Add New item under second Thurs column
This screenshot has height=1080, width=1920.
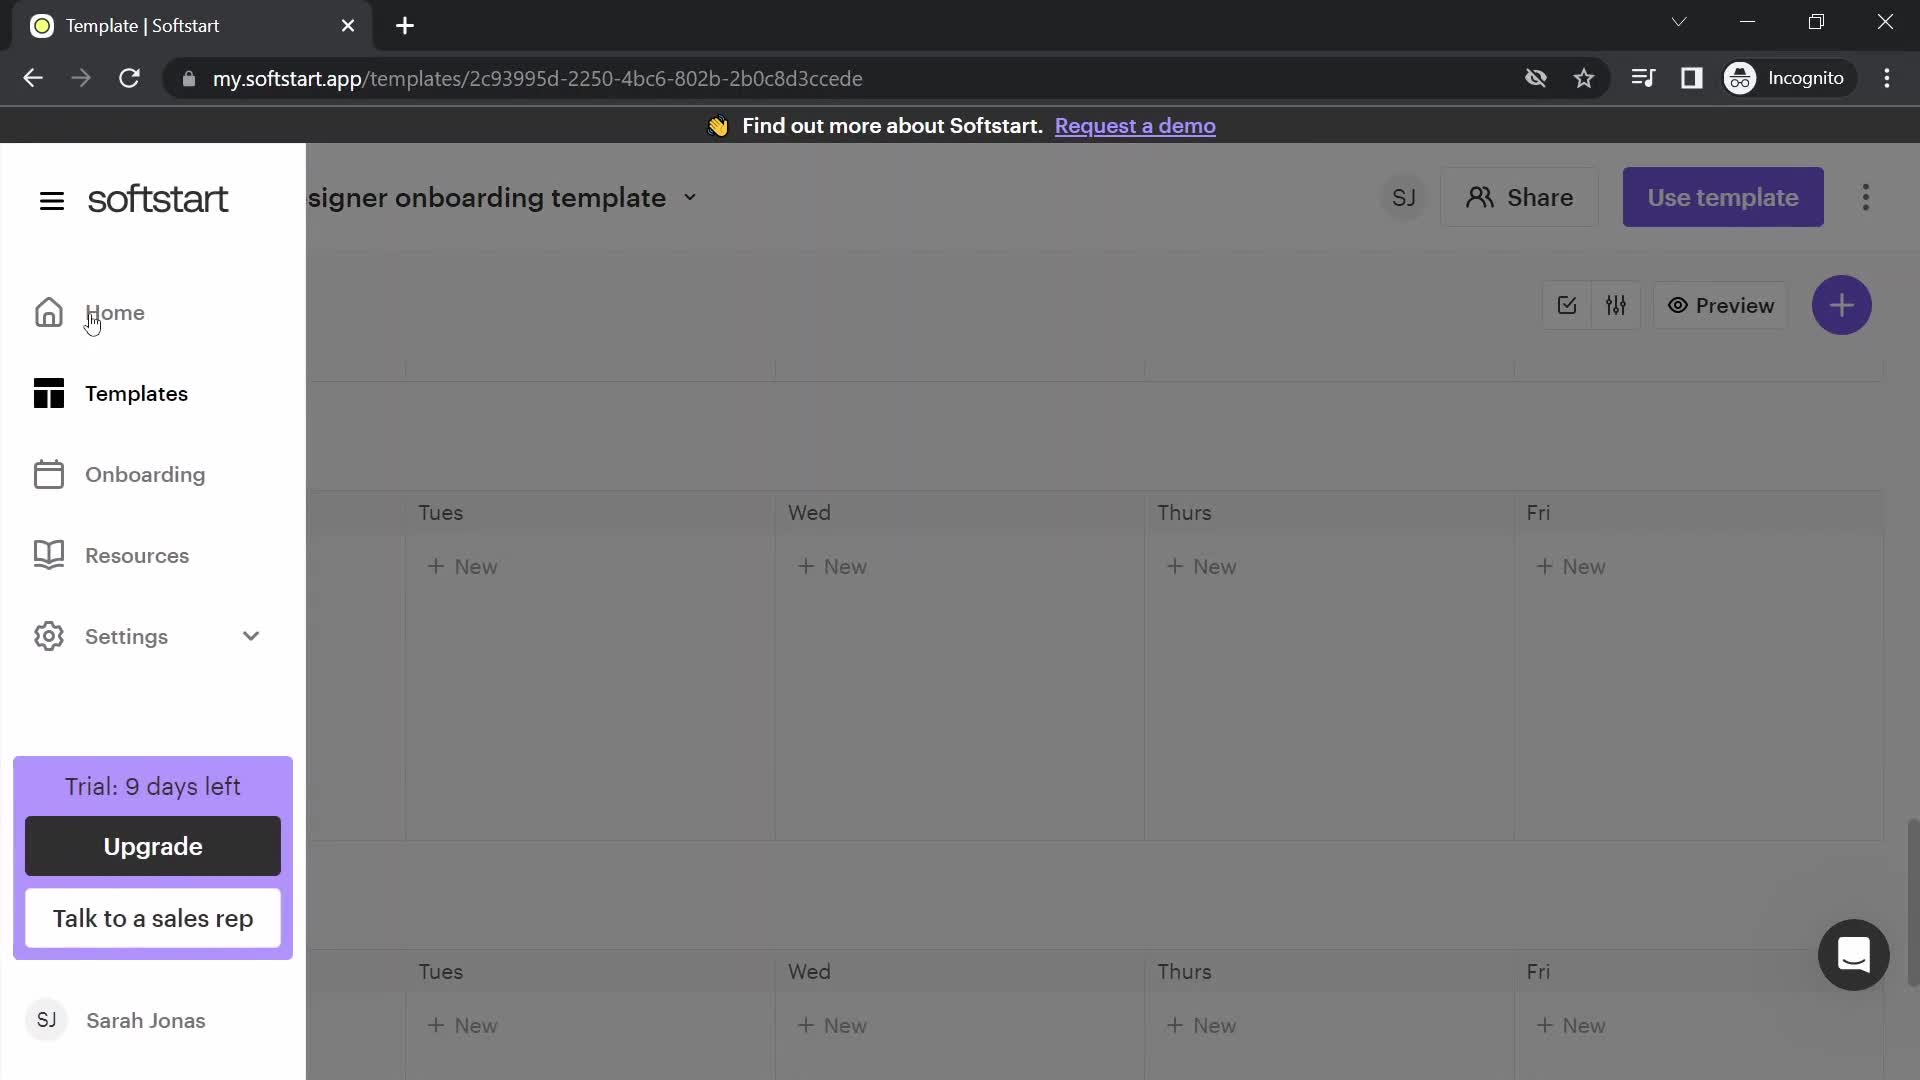click(x=1201, y=1026)
